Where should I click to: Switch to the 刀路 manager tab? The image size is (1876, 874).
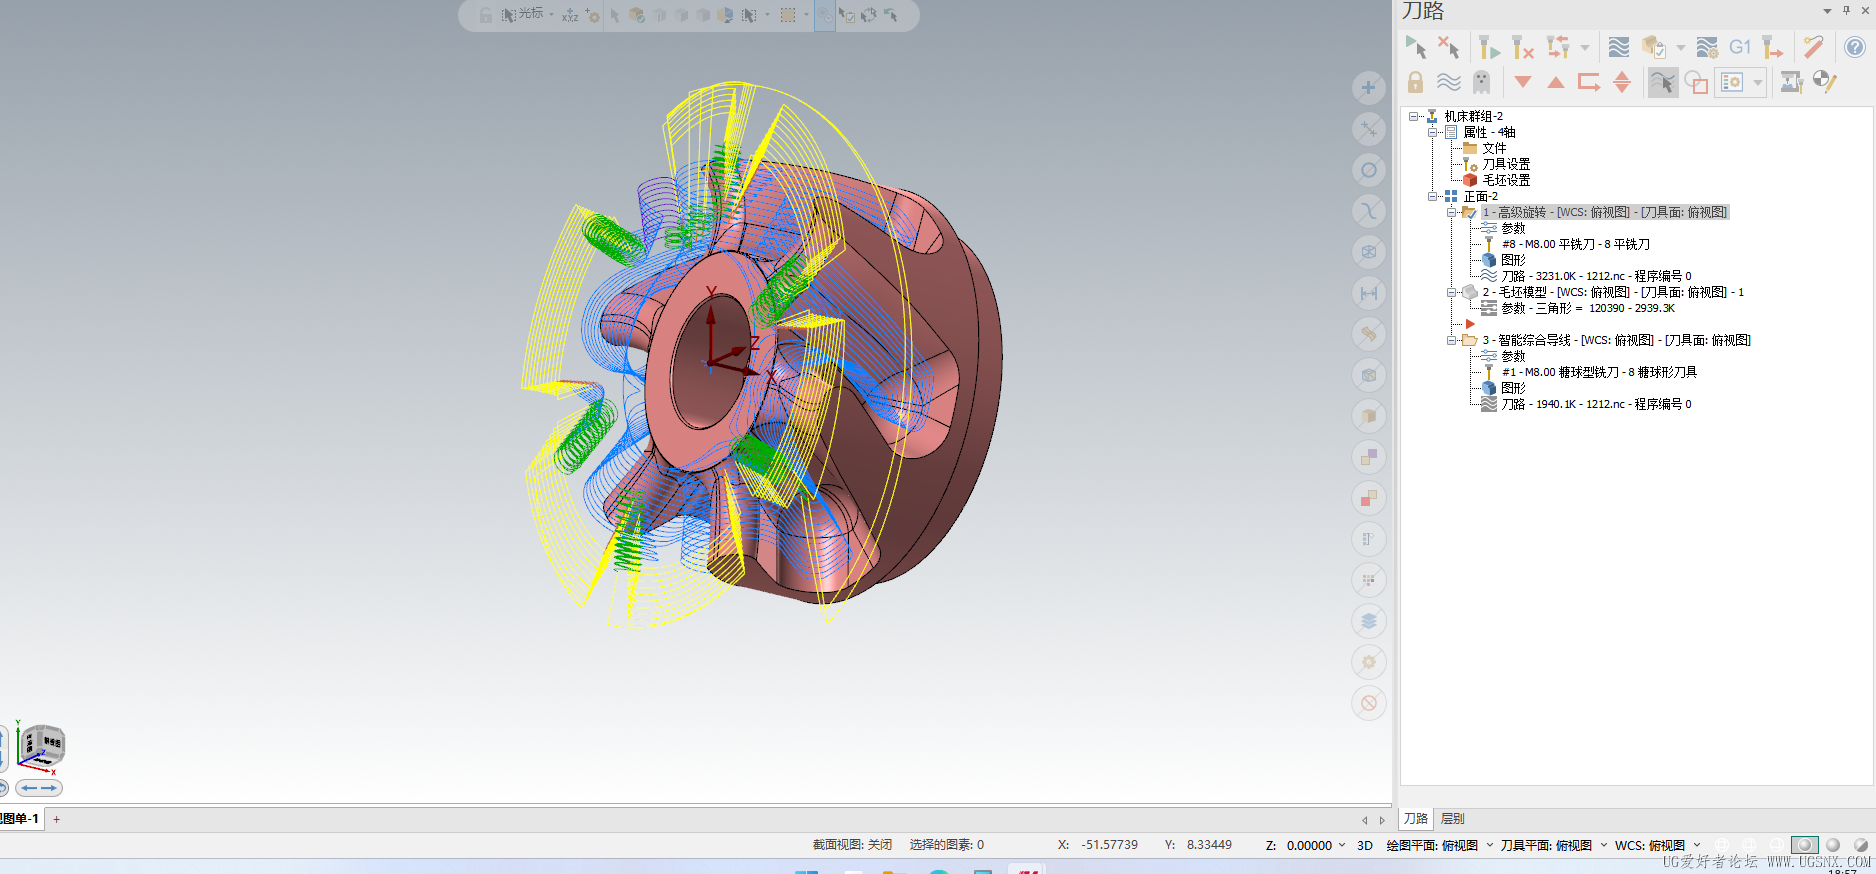1416,819
